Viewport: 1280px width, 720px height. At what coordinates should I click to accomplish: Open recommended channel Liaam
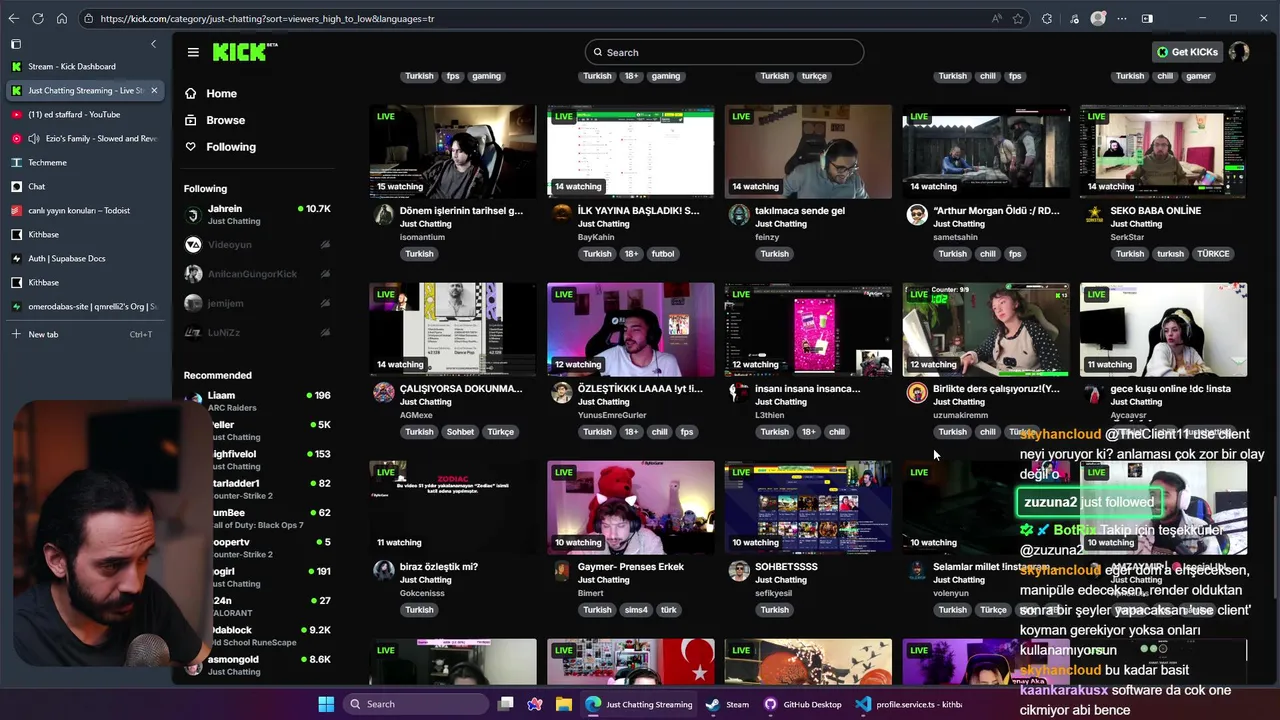[258, 401]
